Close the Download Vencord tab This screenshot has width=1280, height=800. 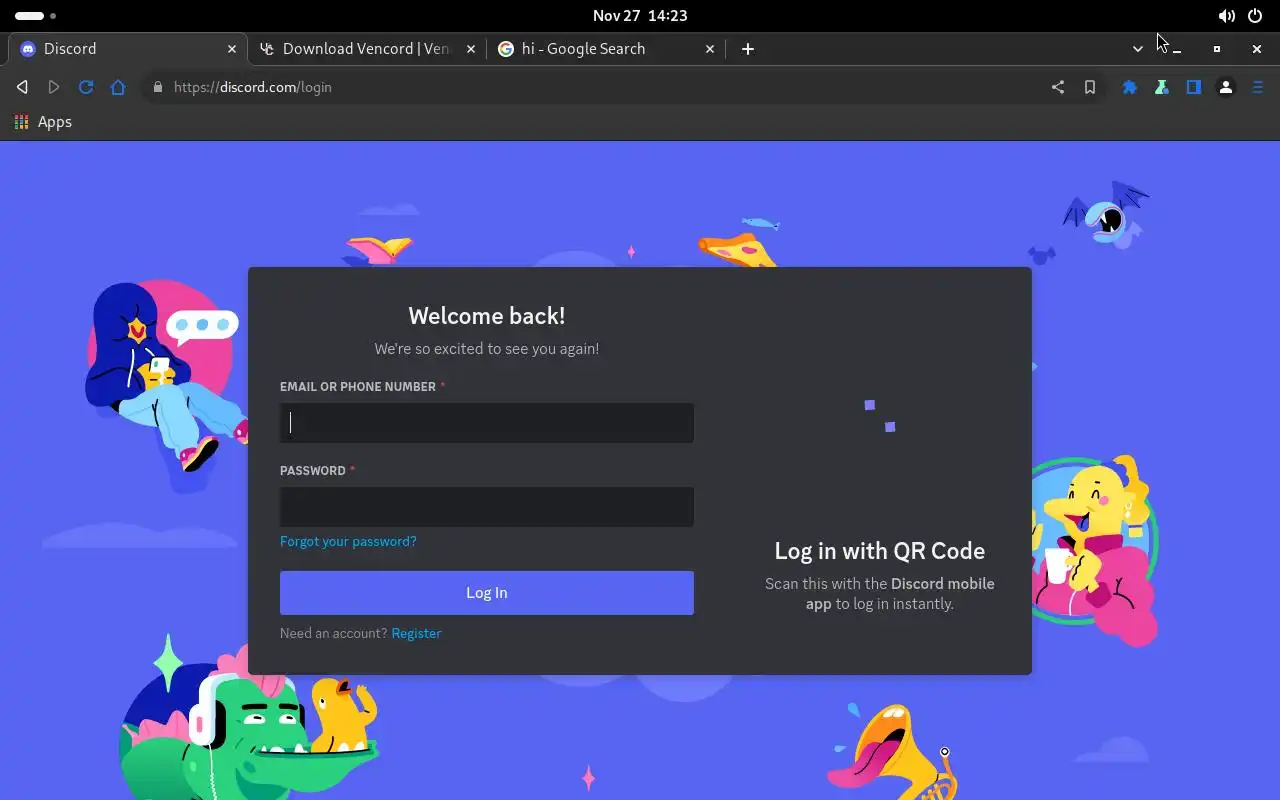point(471,48)
